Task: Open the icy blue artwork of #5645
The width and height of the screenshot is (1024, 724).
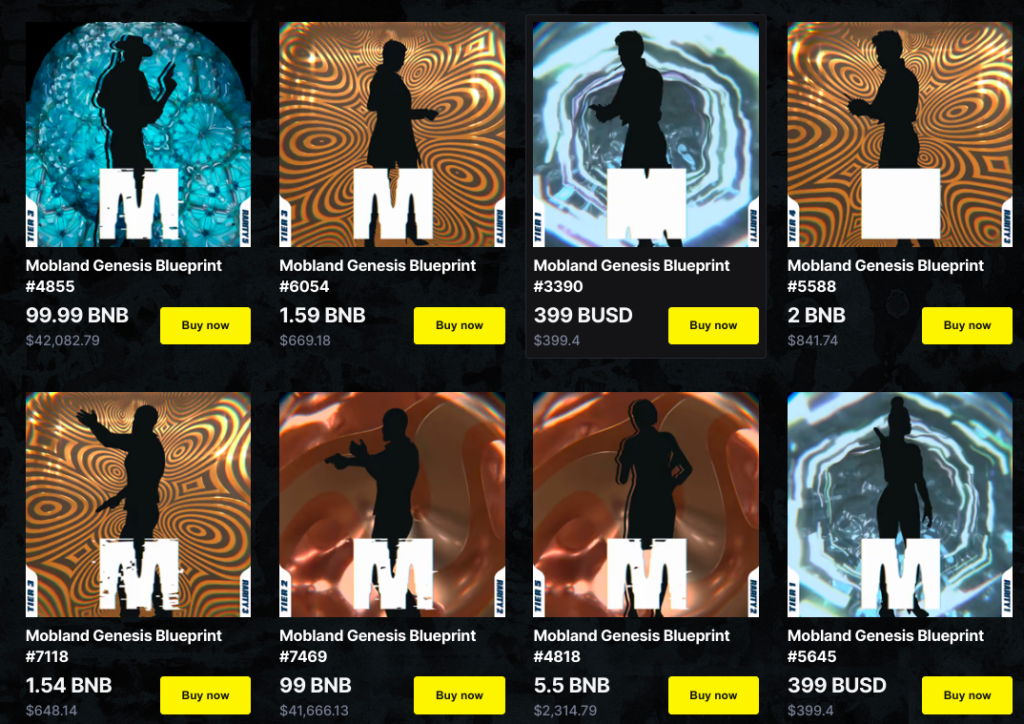Action: point(900,505)
